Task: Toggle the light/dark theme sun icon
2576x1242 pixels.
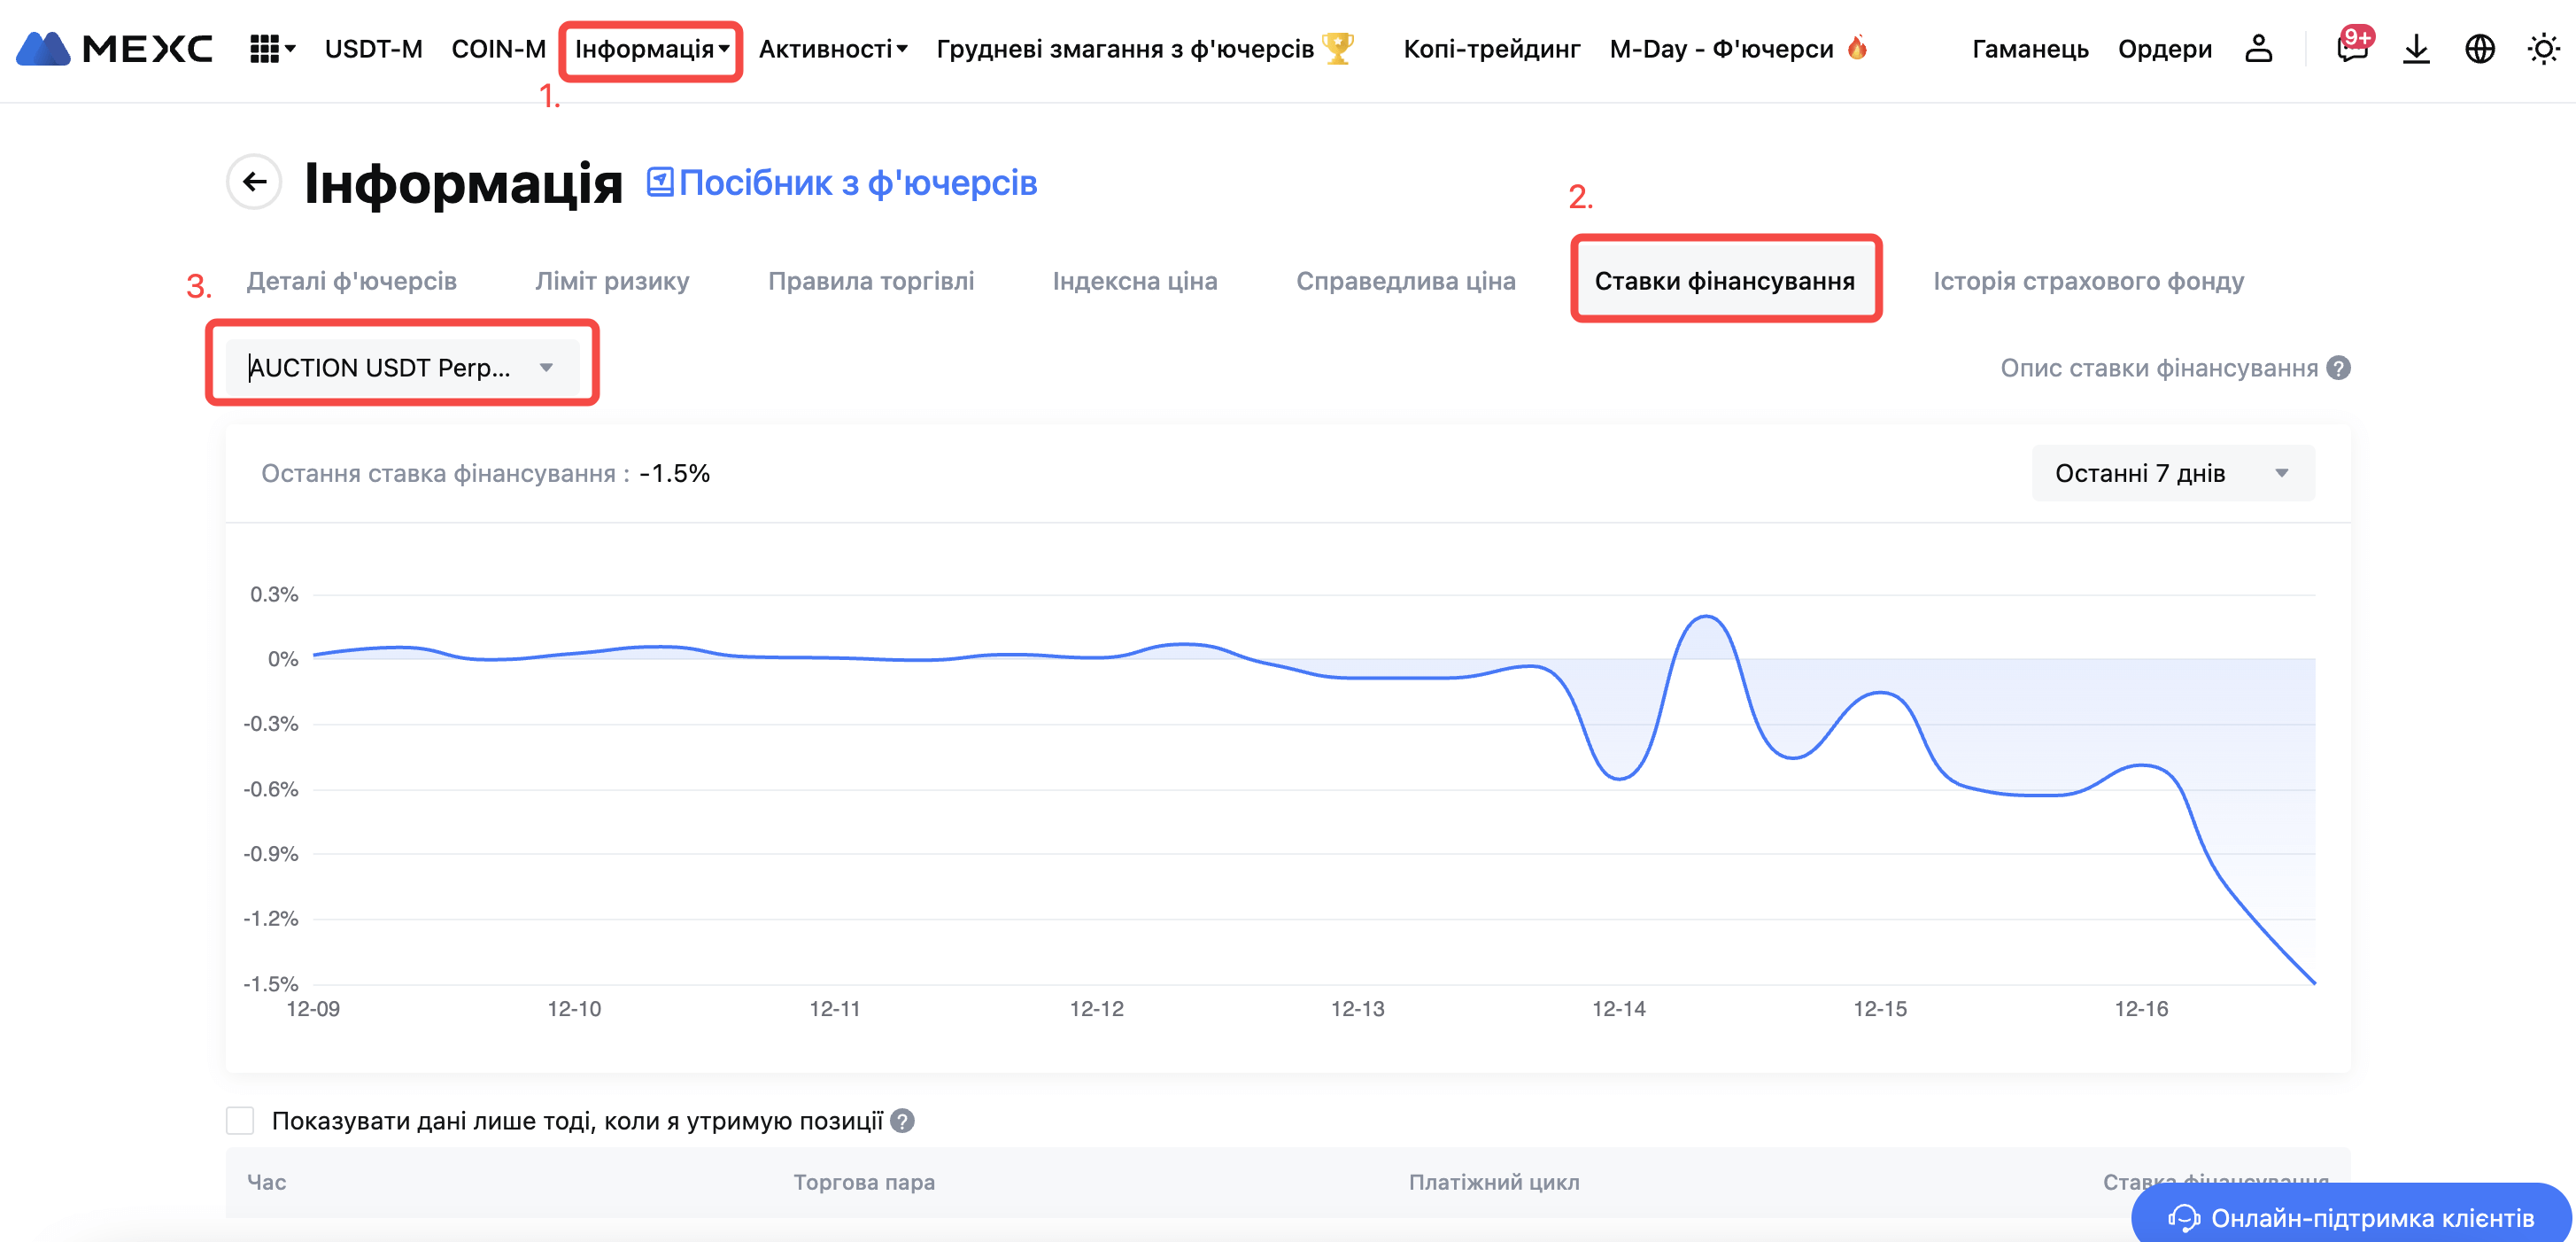Action: point(2543,49)
